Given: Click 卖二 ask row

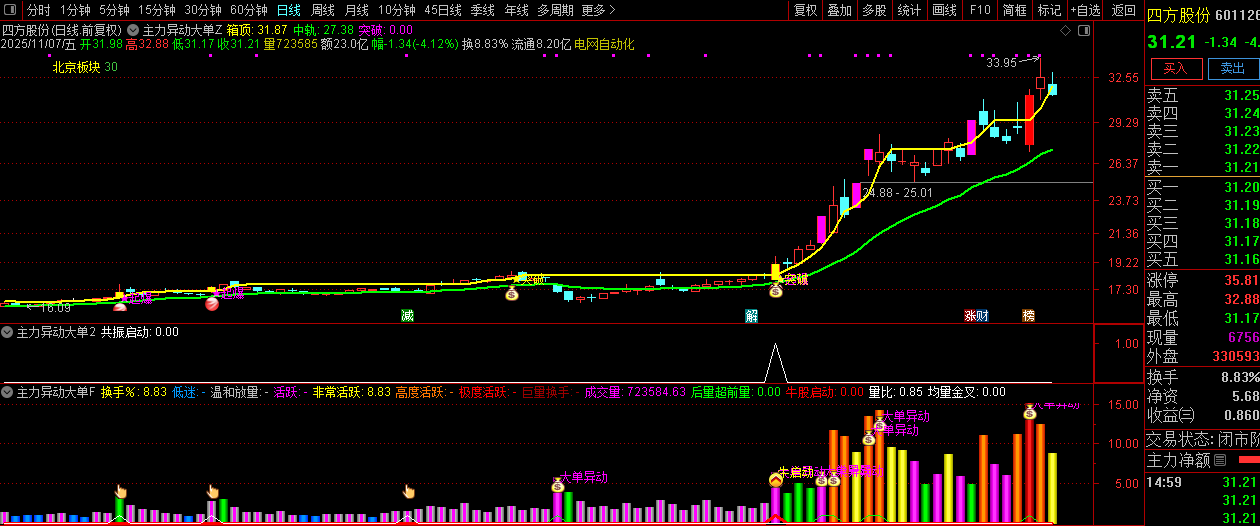Looking at the screenshot, I should pyautogui.click(x=1202, y=149).
